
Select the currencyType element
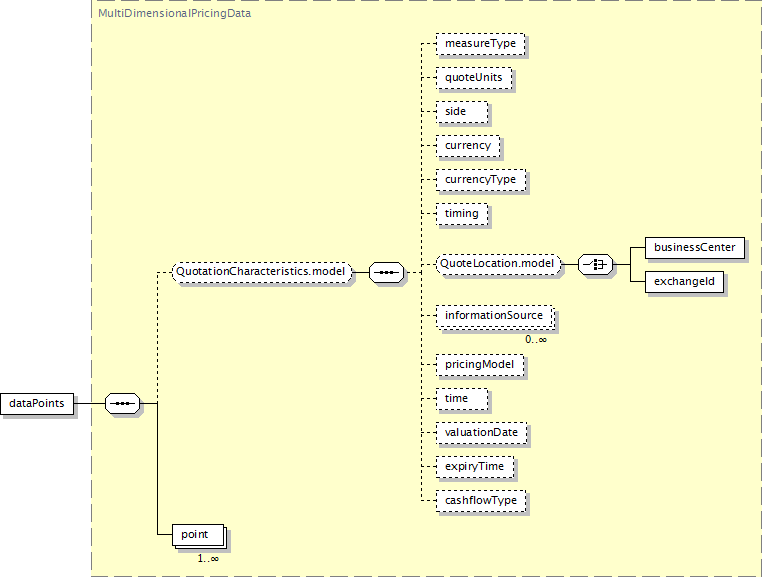(x=481, y=180)
